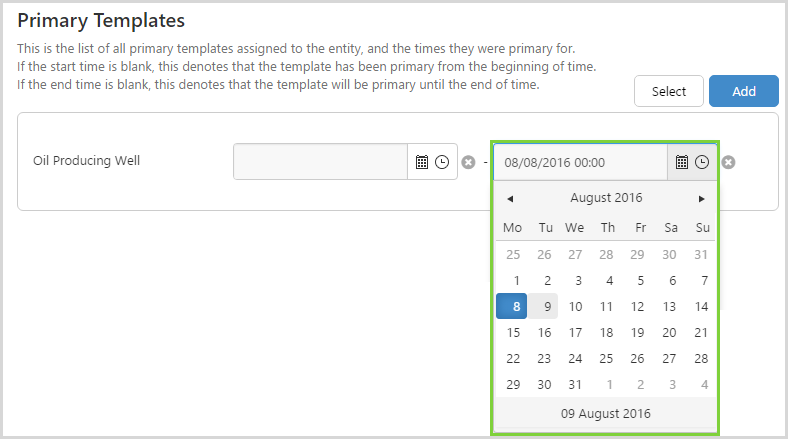Select day 9 in the calendar

click(545, 307)
